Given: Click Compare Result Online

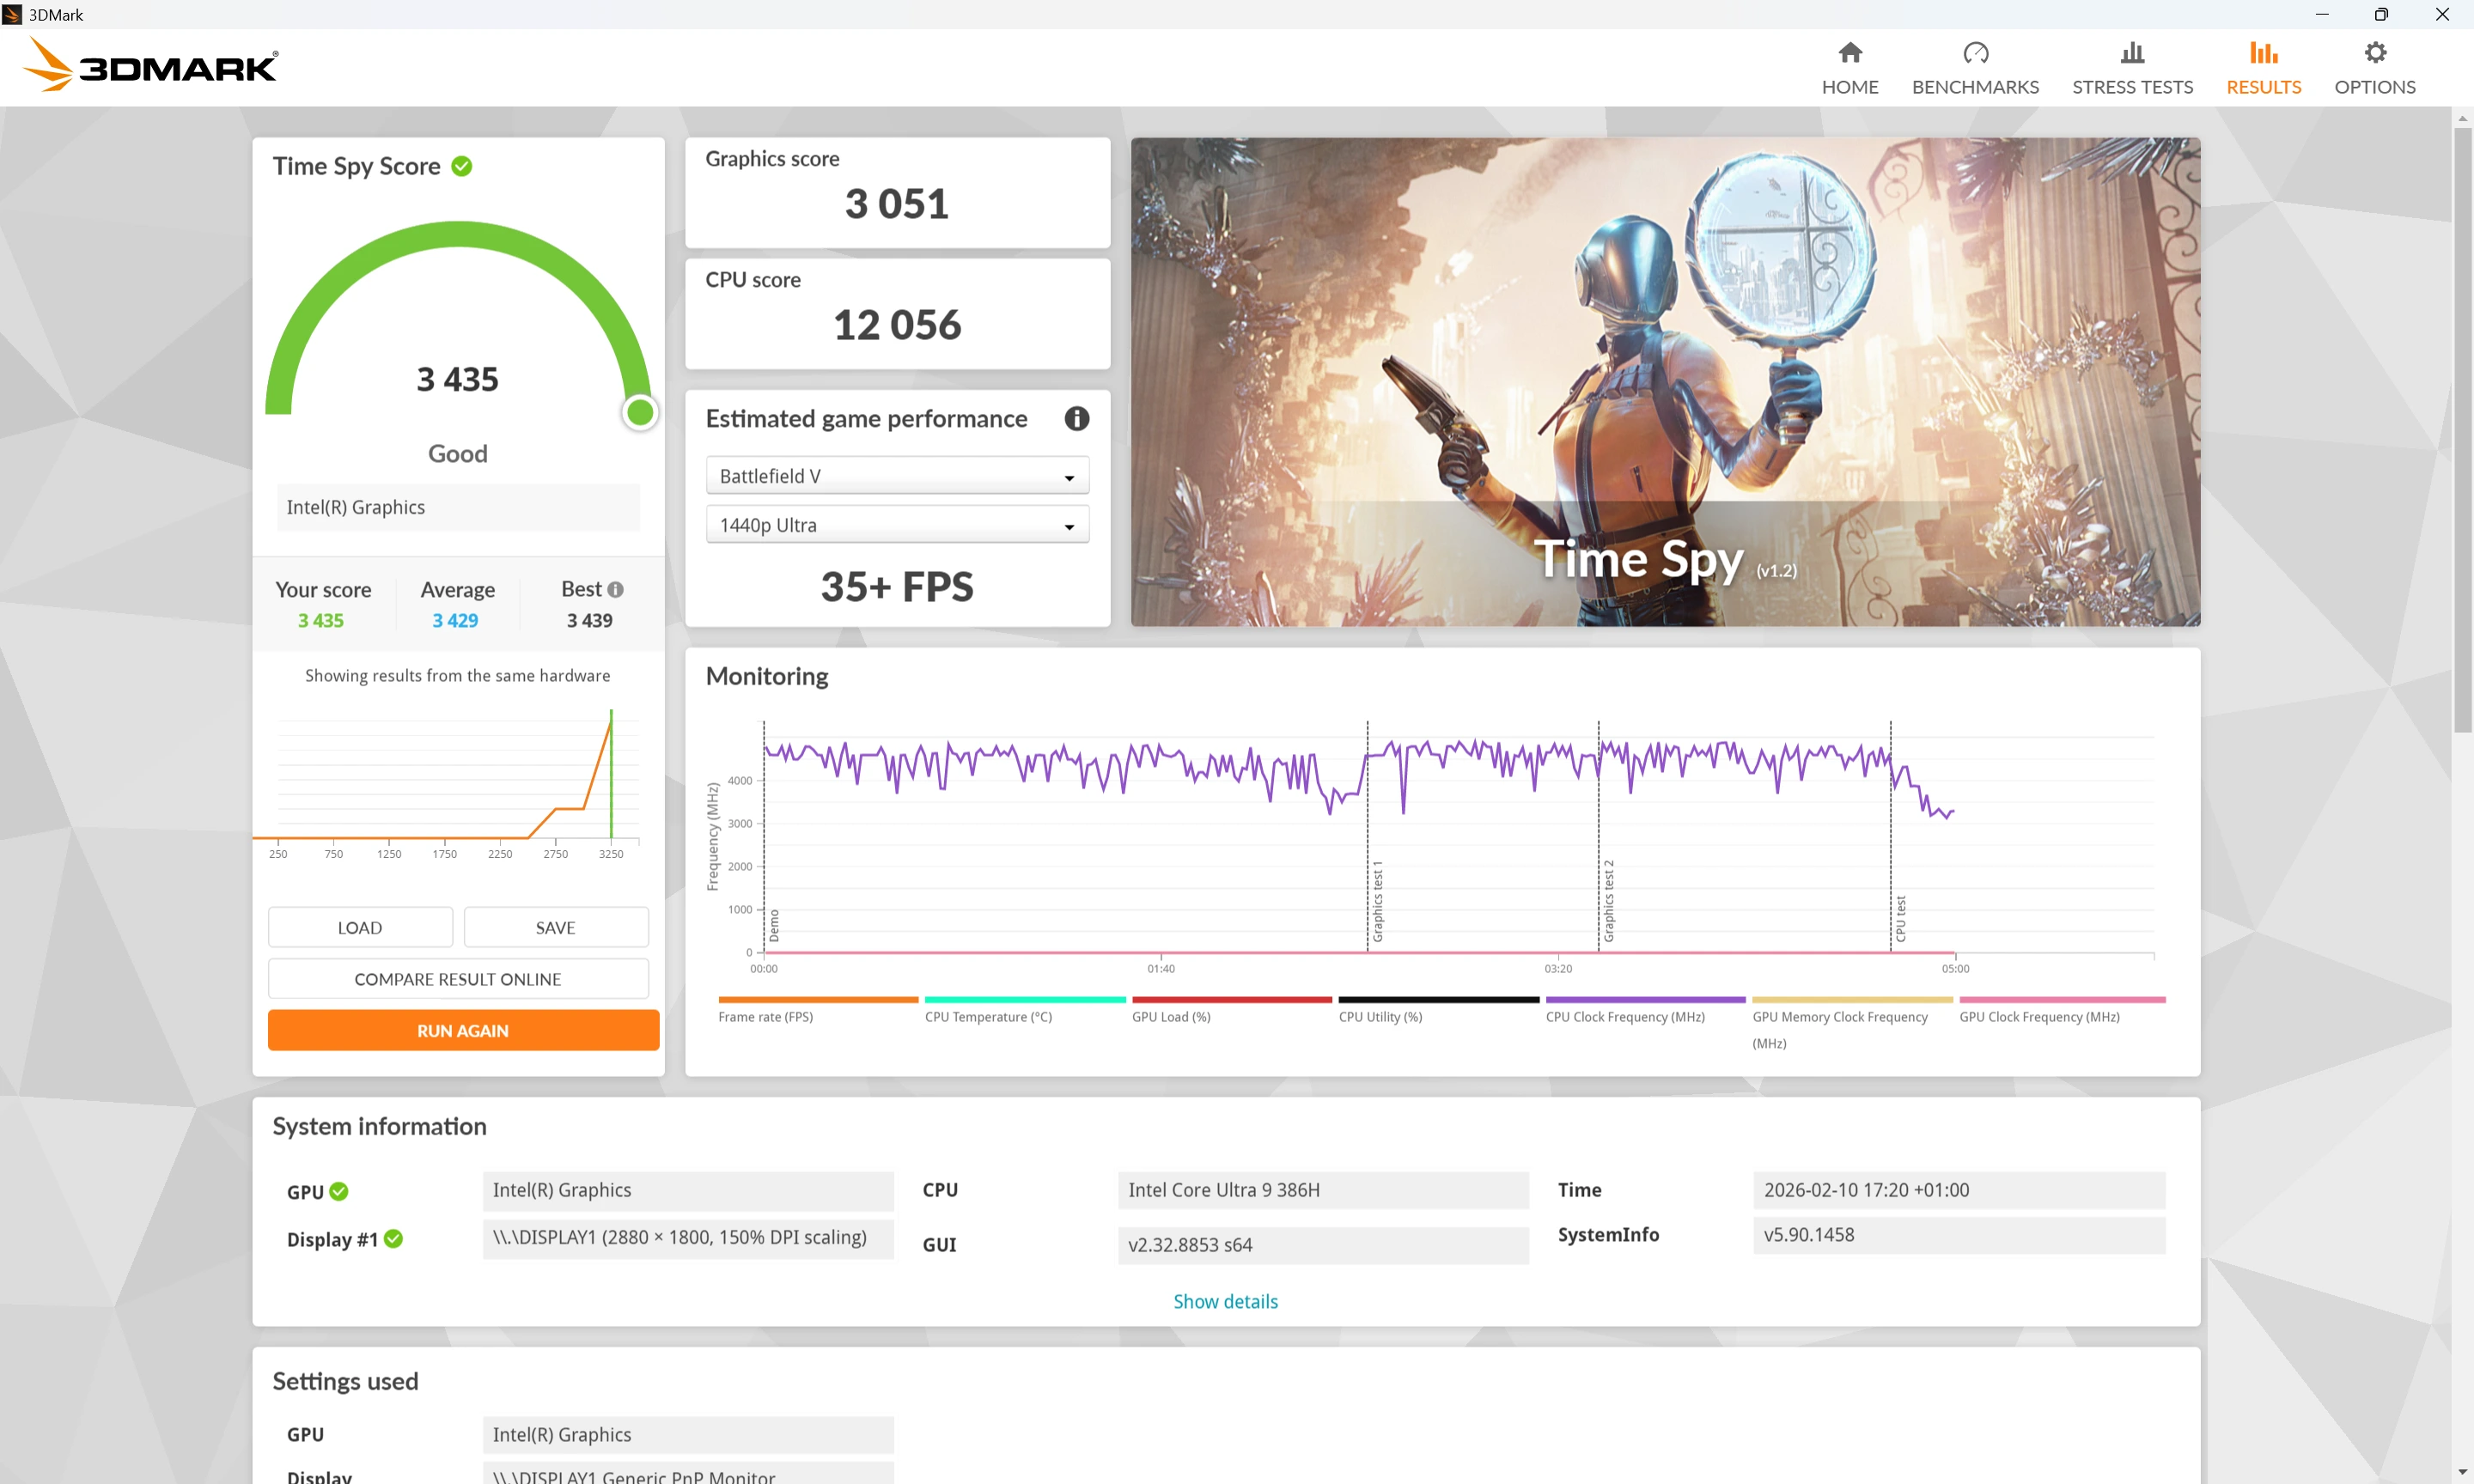Looking at the screenshot, I should 458,978.
